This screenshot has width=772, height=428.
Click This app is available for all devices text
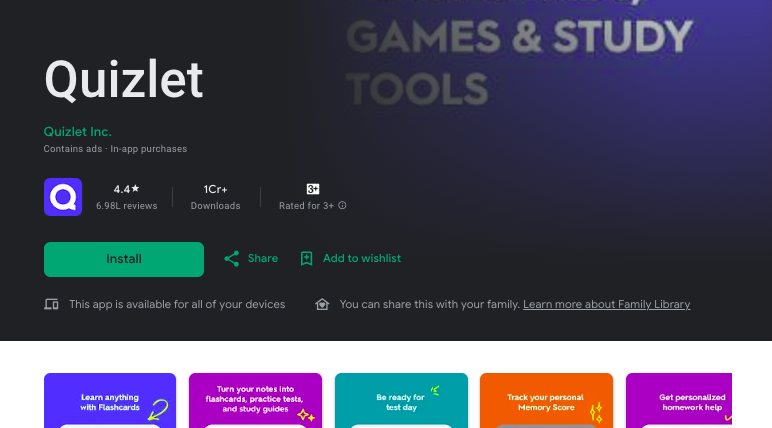pyautogui.click(x=177, y=304)
